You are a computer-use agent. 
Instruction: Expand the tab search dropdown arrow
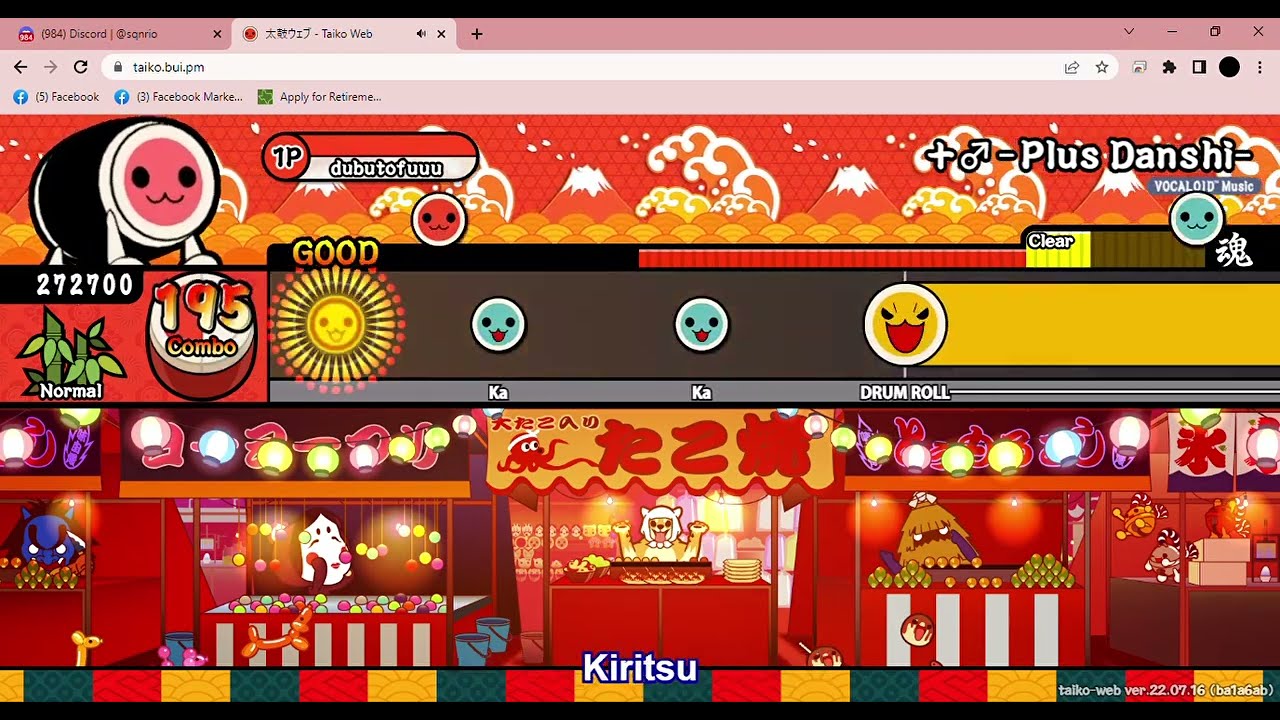click(1129, 32)
